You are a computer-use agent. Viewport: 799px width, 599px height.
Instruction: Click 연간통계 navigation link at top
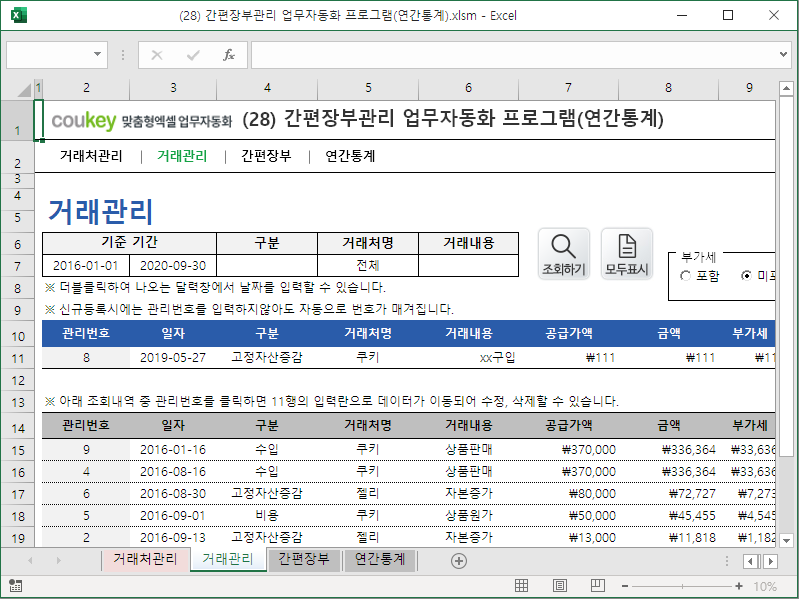click(350, 156)
